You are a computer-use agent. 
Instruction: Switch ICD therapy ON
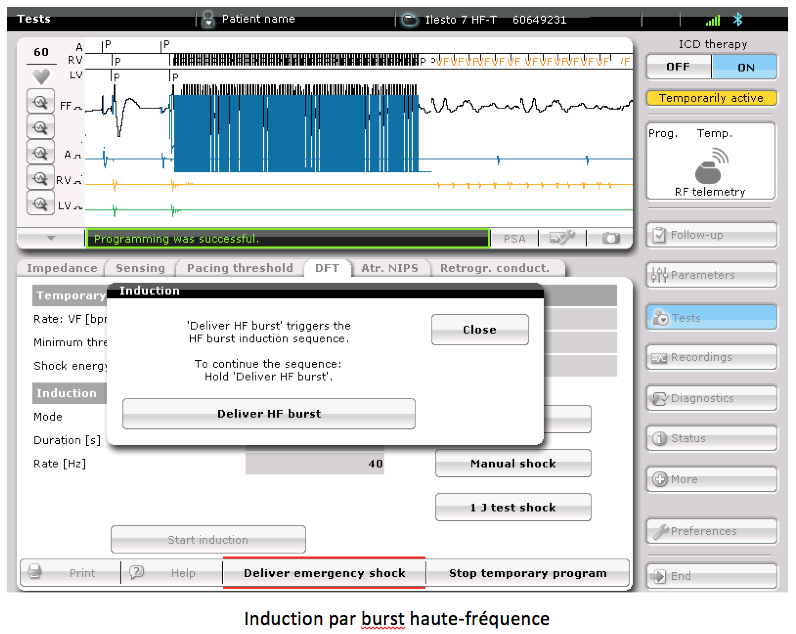point(745,67)
